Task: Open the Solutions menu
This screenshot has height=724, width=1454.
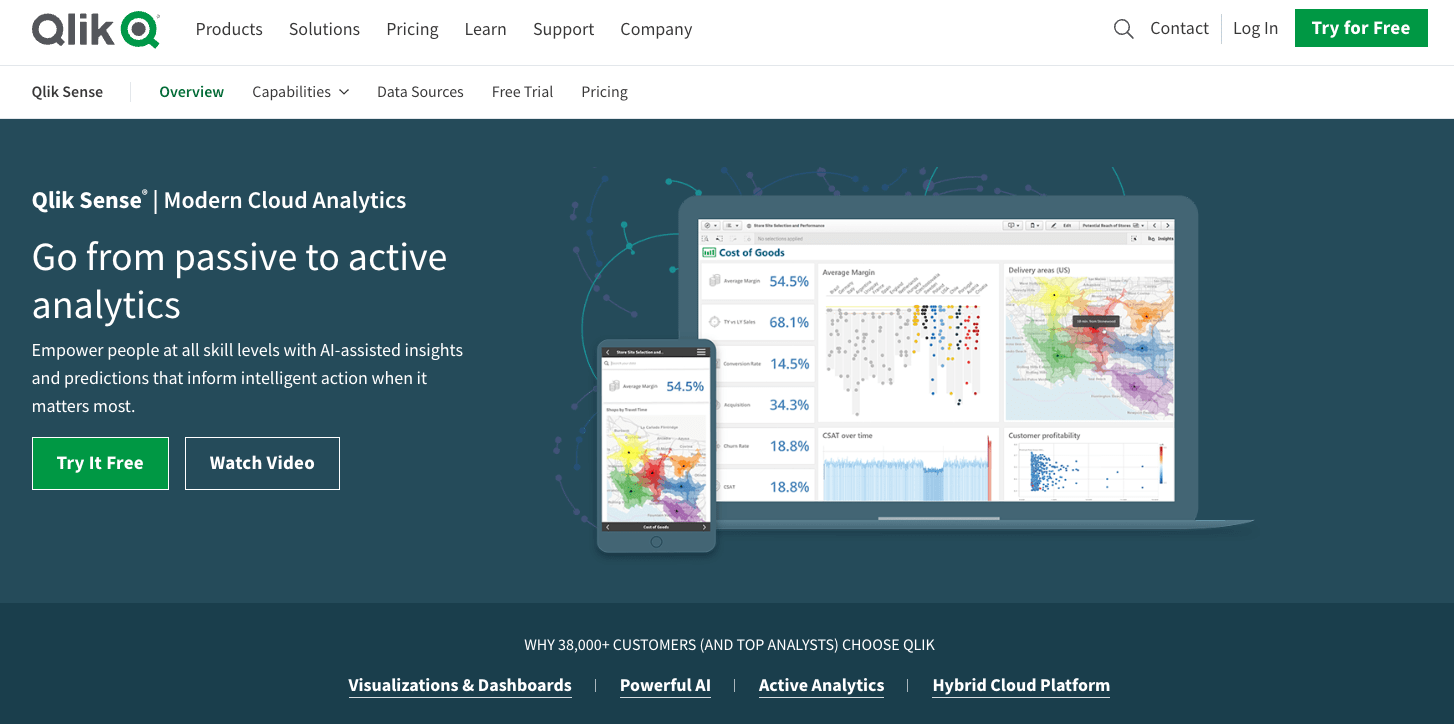Action: 324,29
